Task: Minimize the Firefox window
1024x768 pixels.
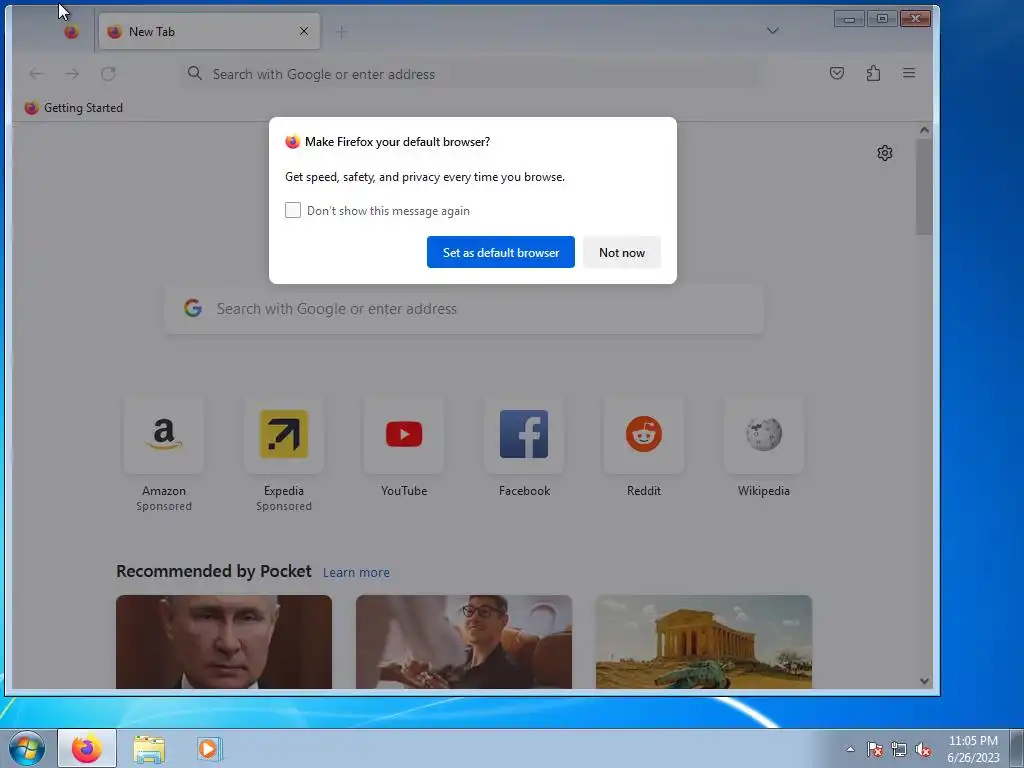Action: (849, 19)
